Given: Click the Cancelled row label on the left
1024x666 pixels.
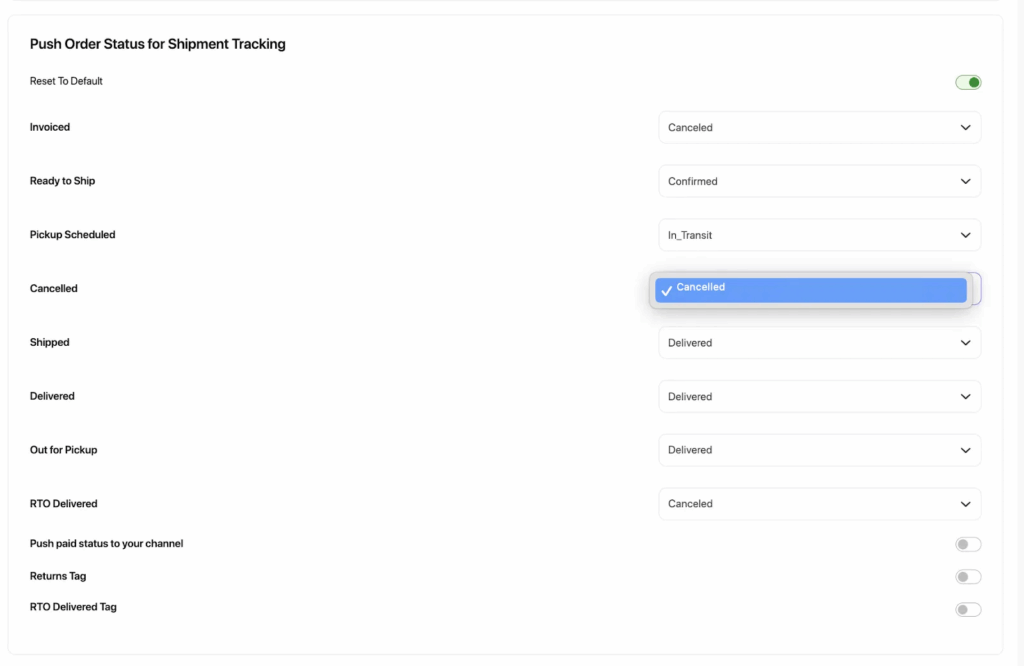Looking at the screenshot, I should point(54,289).
